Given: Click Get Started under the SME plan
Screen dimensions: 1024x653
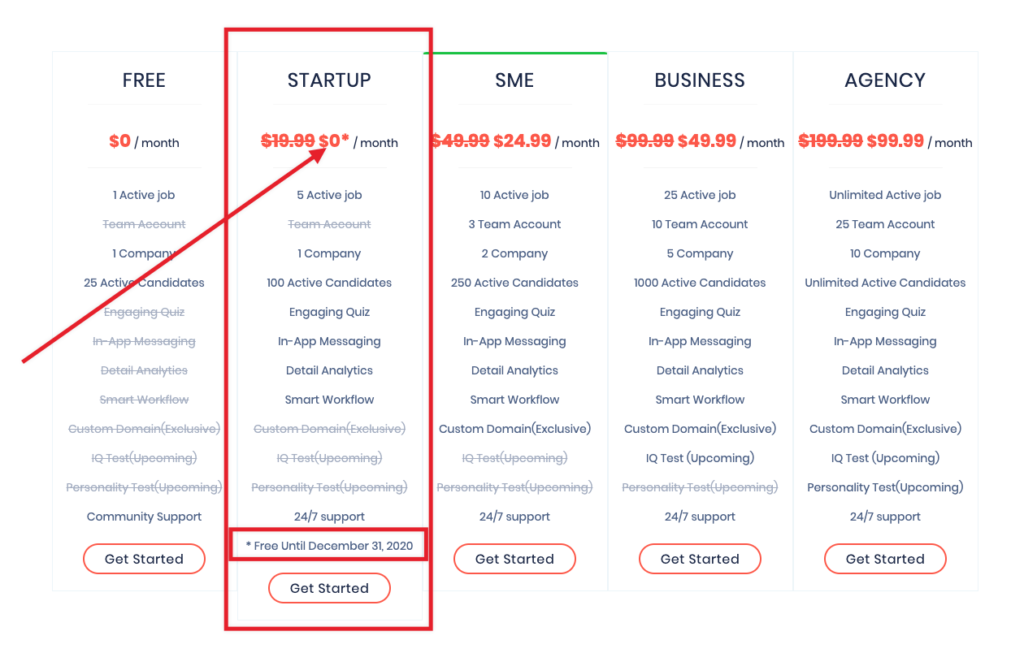Looking at the screenshot, I should pos(515,559).
